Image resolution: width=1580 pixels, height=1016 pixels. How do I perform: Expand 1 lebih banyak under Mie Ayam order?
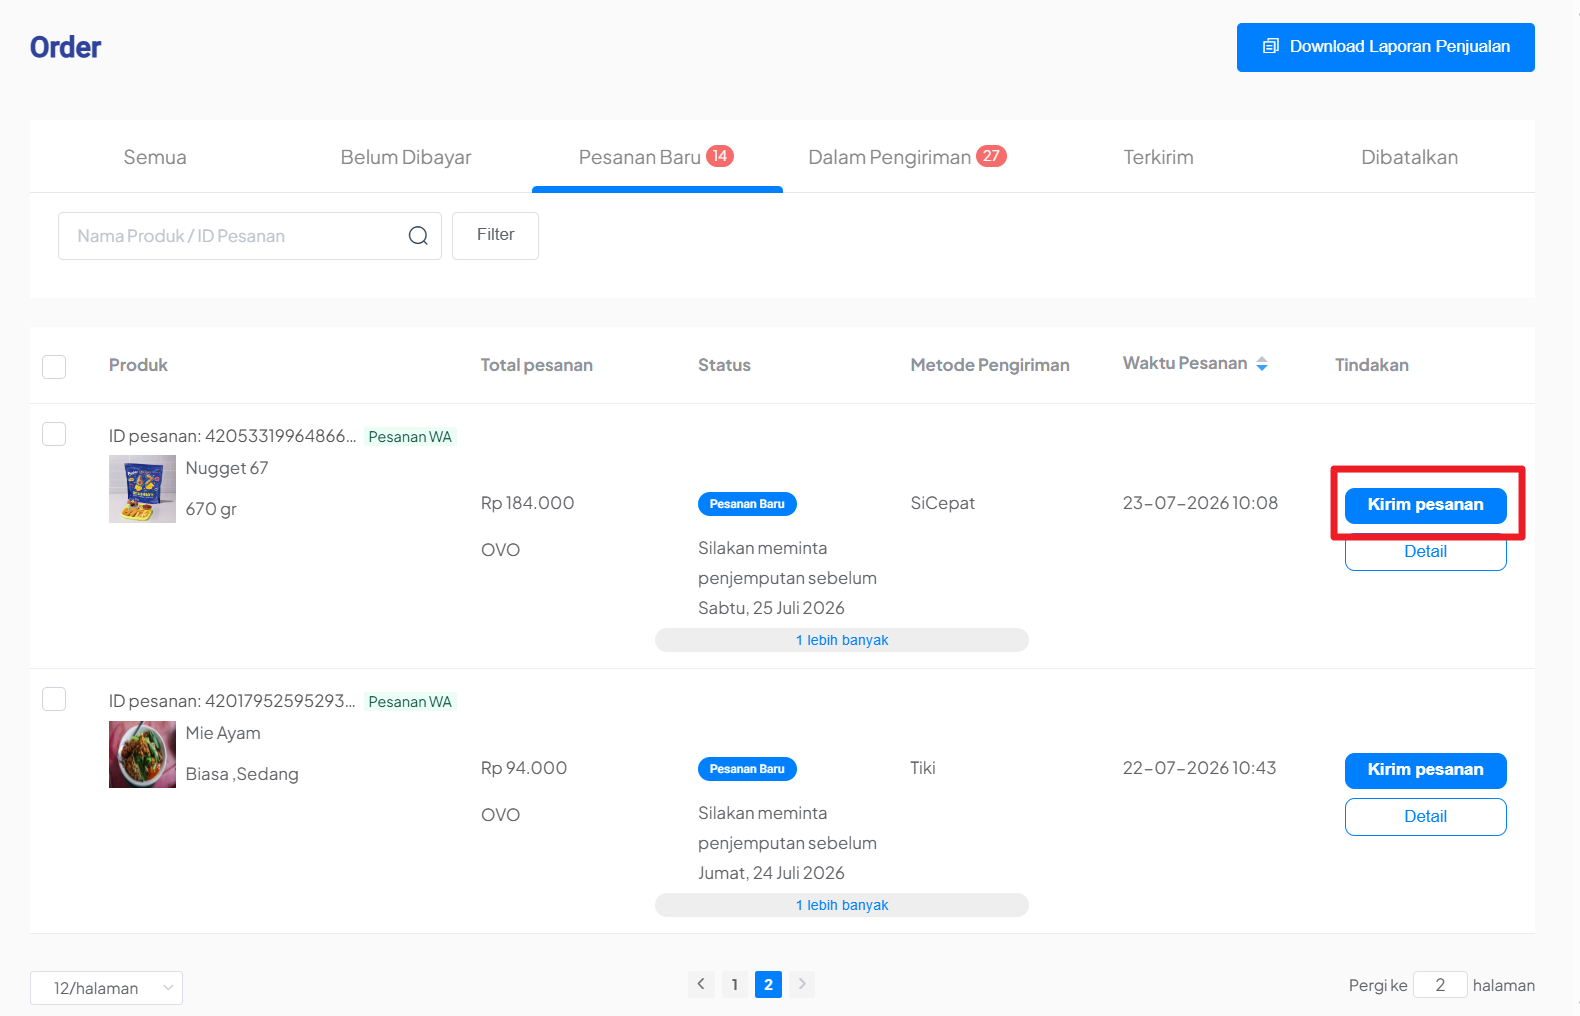pos(842,905)
